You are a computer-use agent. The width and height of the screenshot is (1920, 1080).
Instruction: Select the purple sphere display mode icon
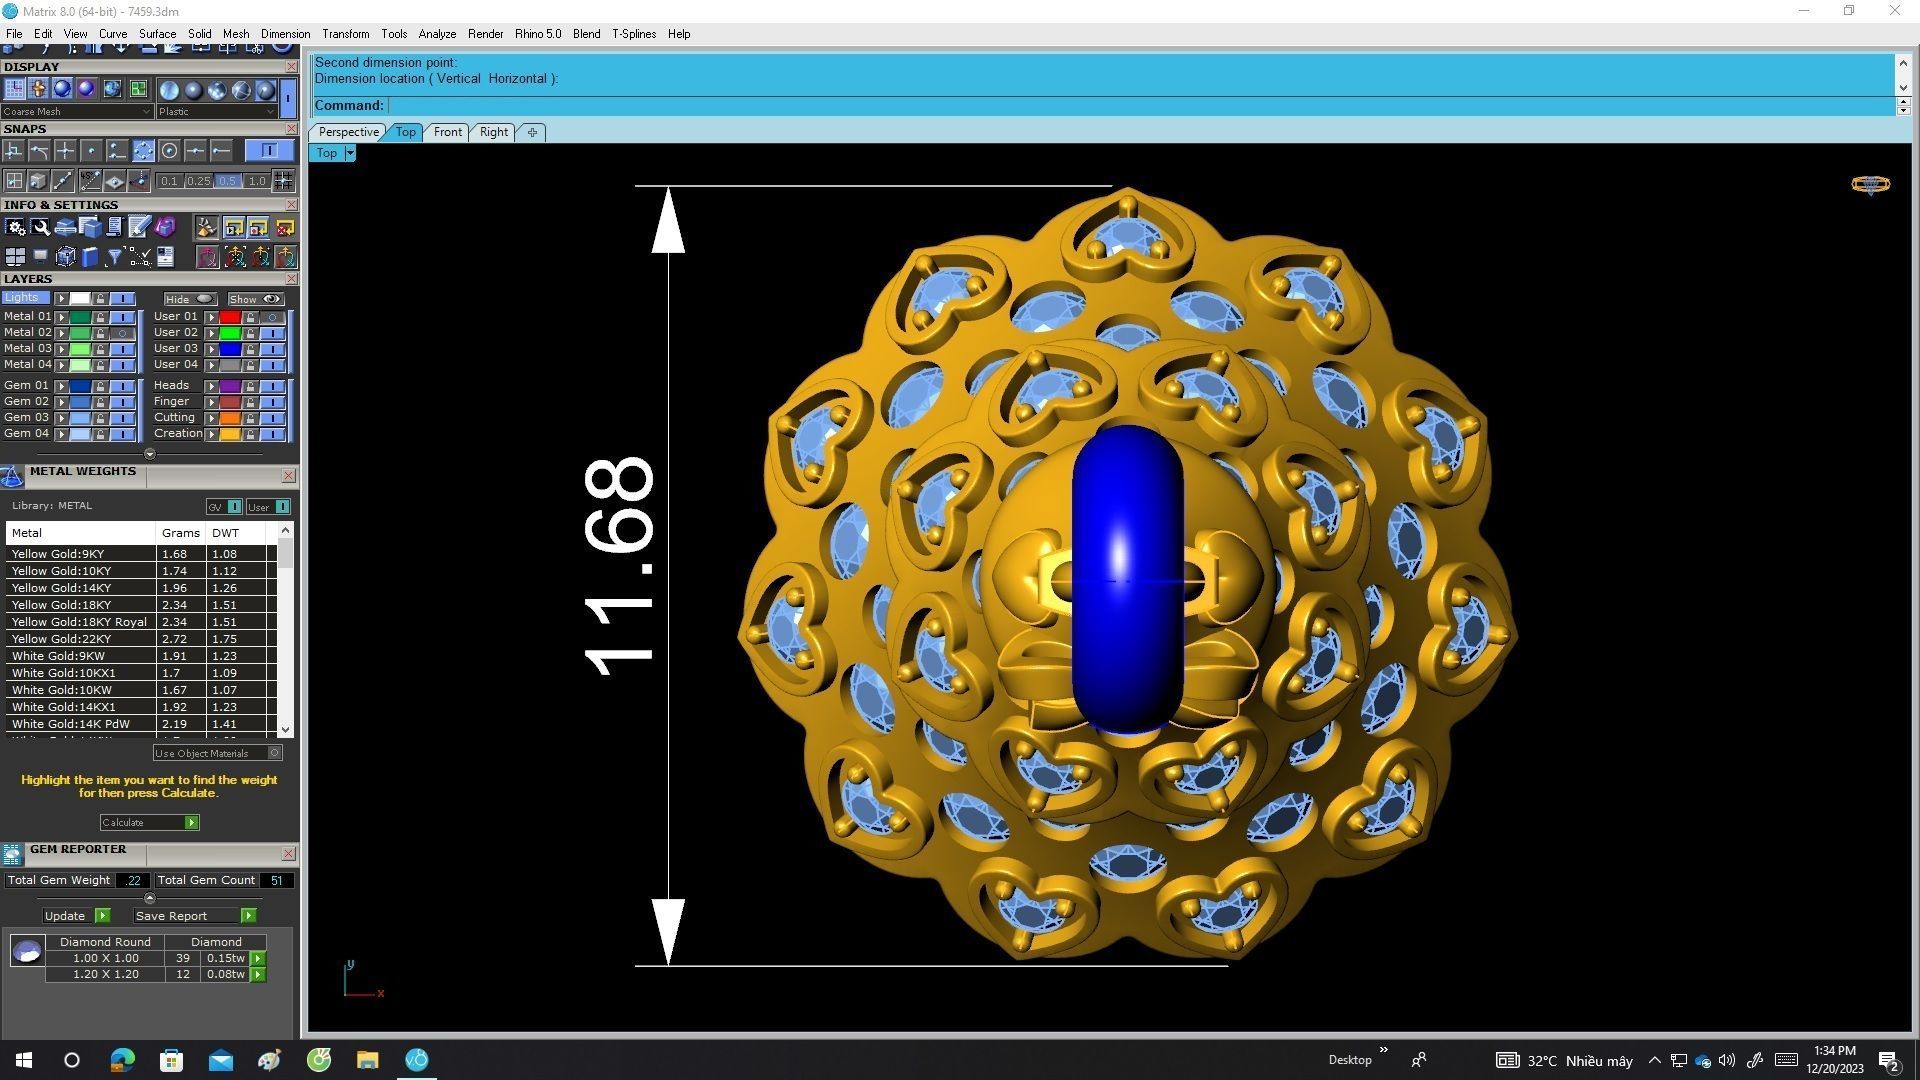coord(86,89)
